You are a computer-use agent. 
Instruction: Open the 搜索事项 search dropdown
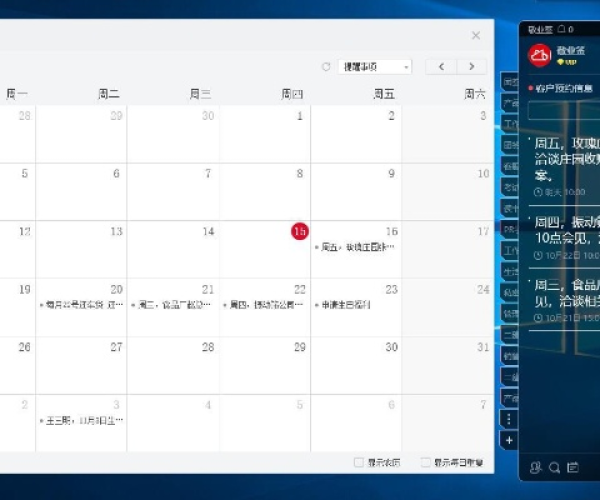375,67
